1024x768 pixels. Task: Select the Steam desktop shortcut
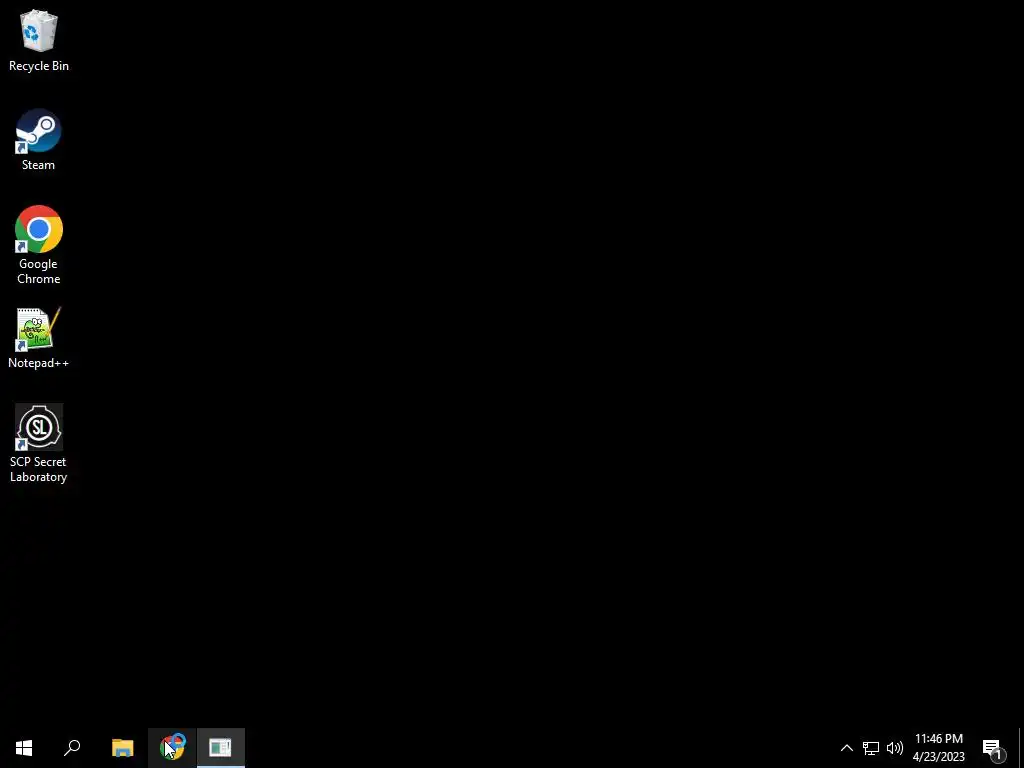pyautogui.click(x=39, y=140)
